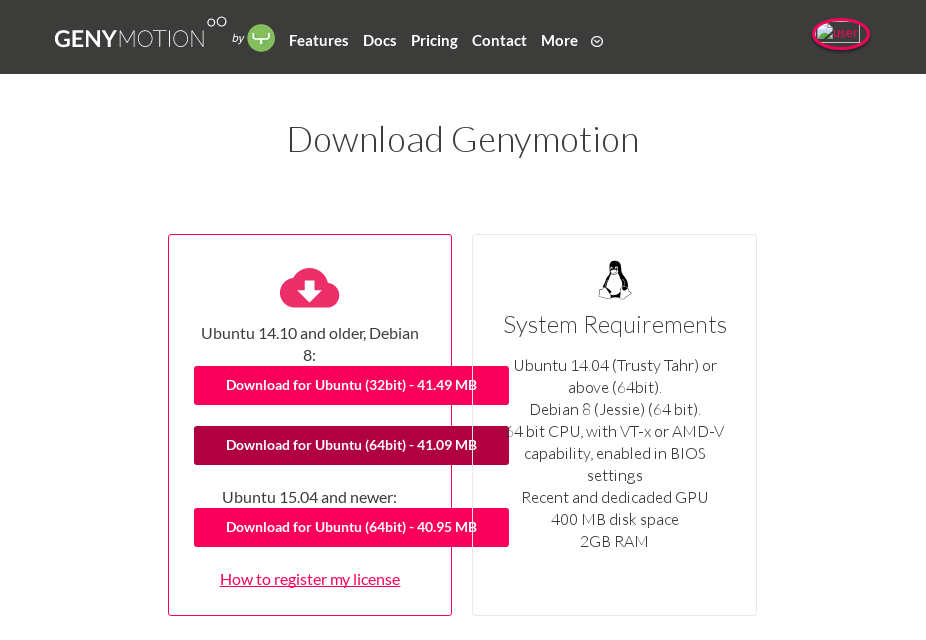Screen dimensions: 926x640
Task: Click the System Requirements heading
Action: (615, 325)
